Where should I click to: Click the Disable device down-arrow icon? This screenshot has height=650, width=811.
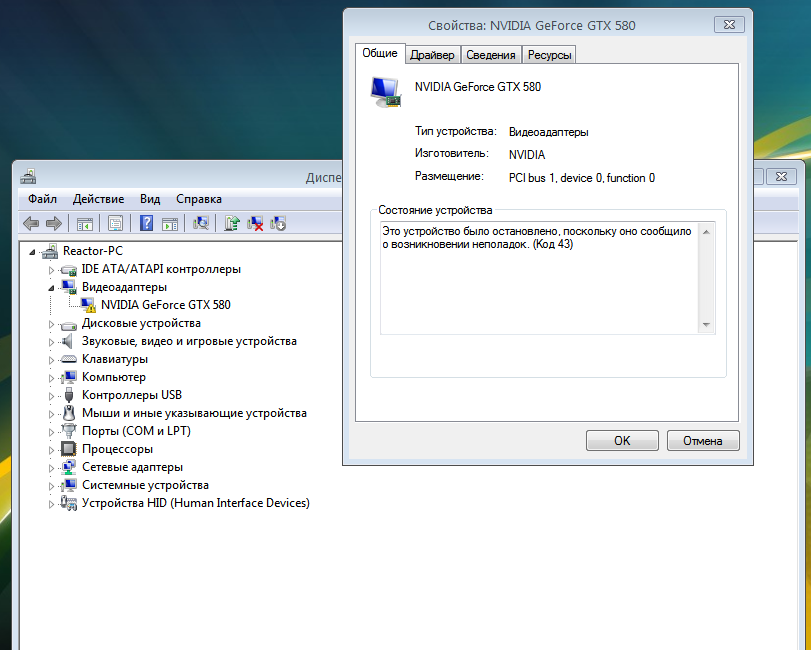[278, 223]
